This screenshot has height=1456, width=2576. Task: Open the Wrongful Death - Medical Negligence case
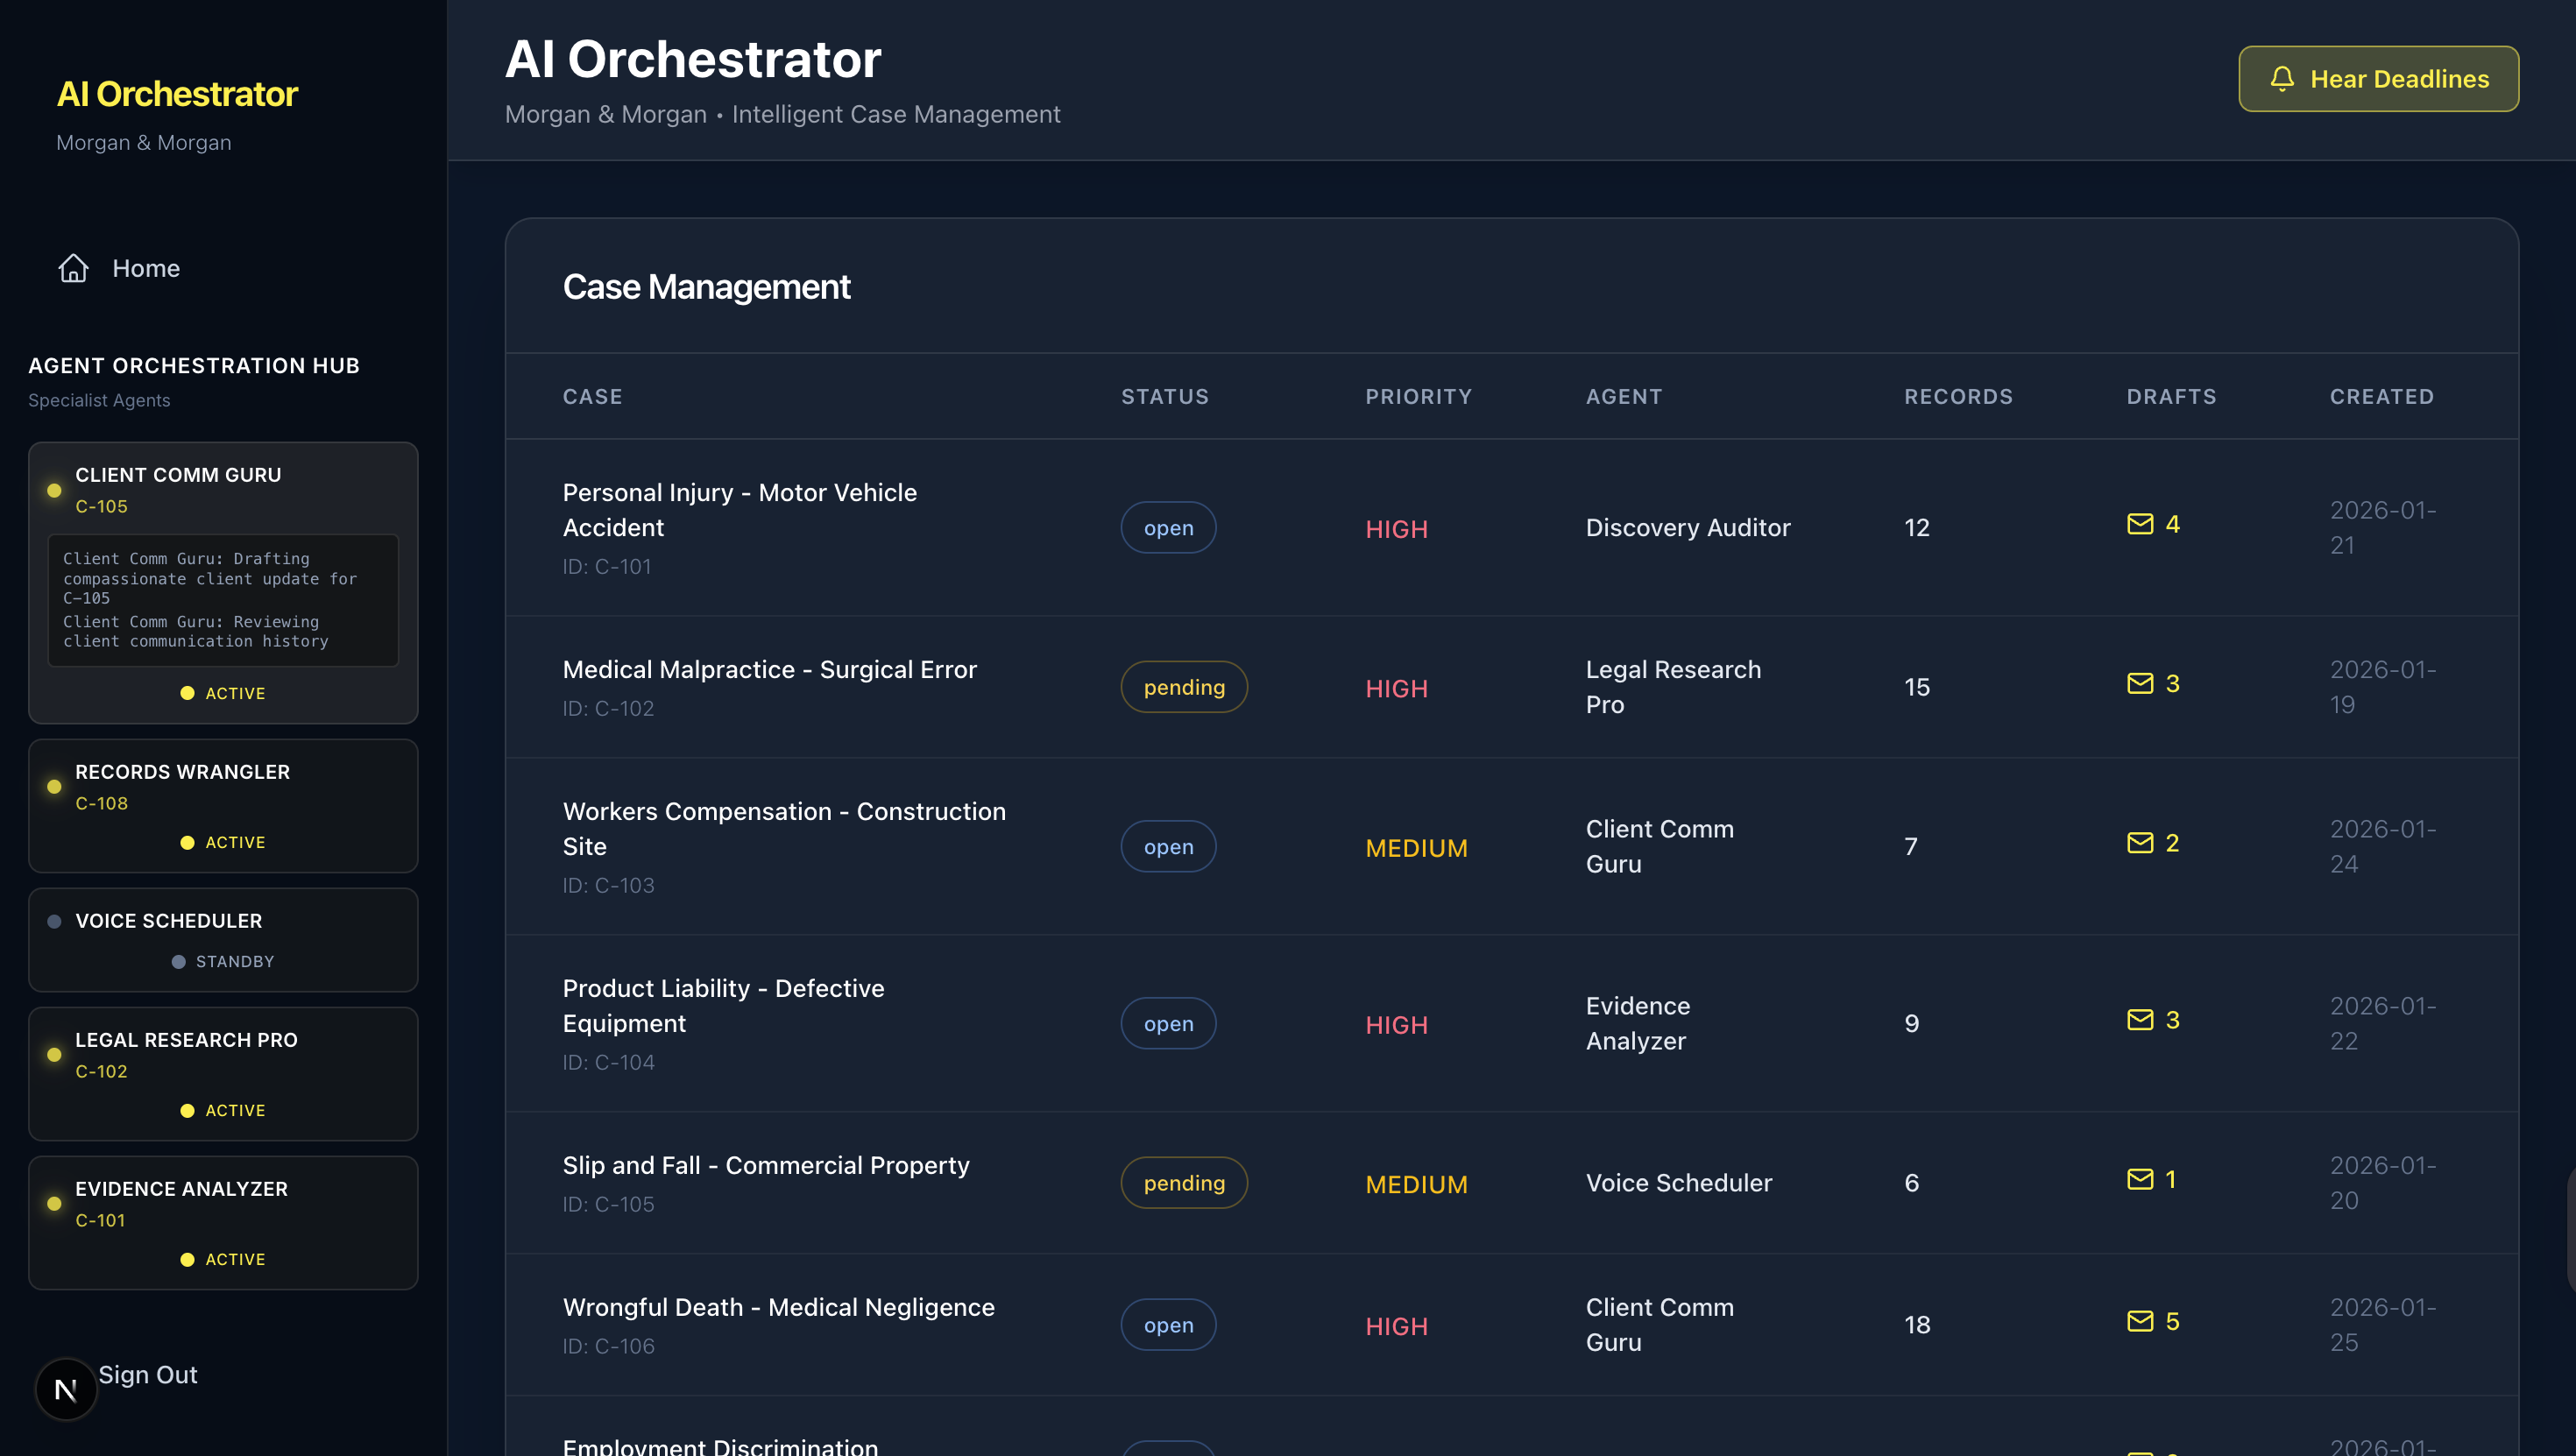778,1307
